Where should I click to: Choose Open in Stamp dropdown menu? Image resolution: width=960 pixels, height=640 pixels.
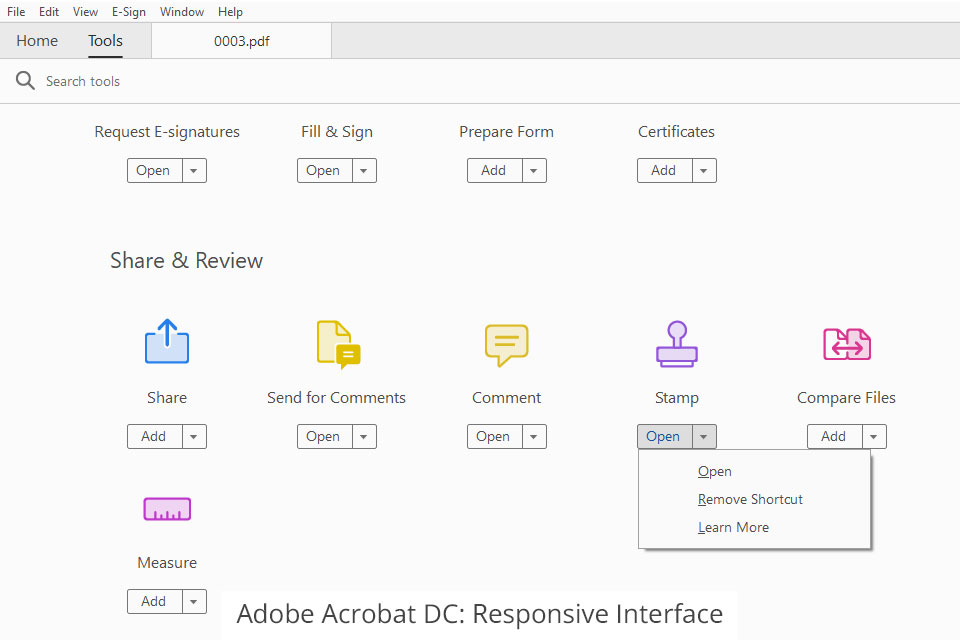pyautogui.click(x=754, y=472)
